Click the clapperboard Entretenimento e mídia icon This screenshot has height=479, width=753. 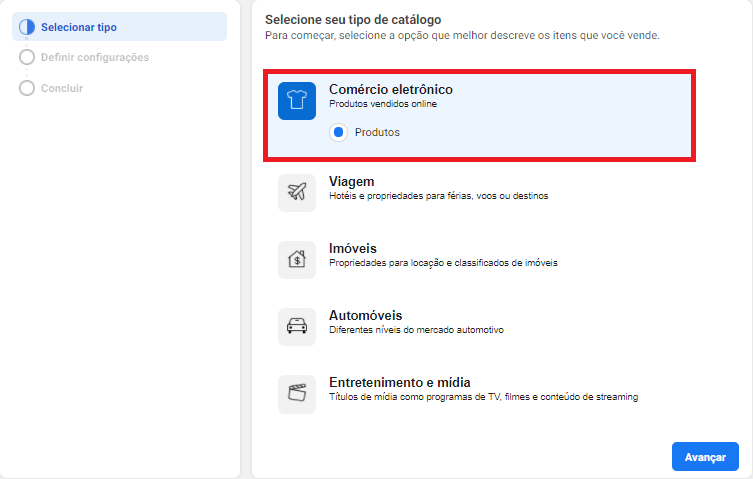[297, 394]
